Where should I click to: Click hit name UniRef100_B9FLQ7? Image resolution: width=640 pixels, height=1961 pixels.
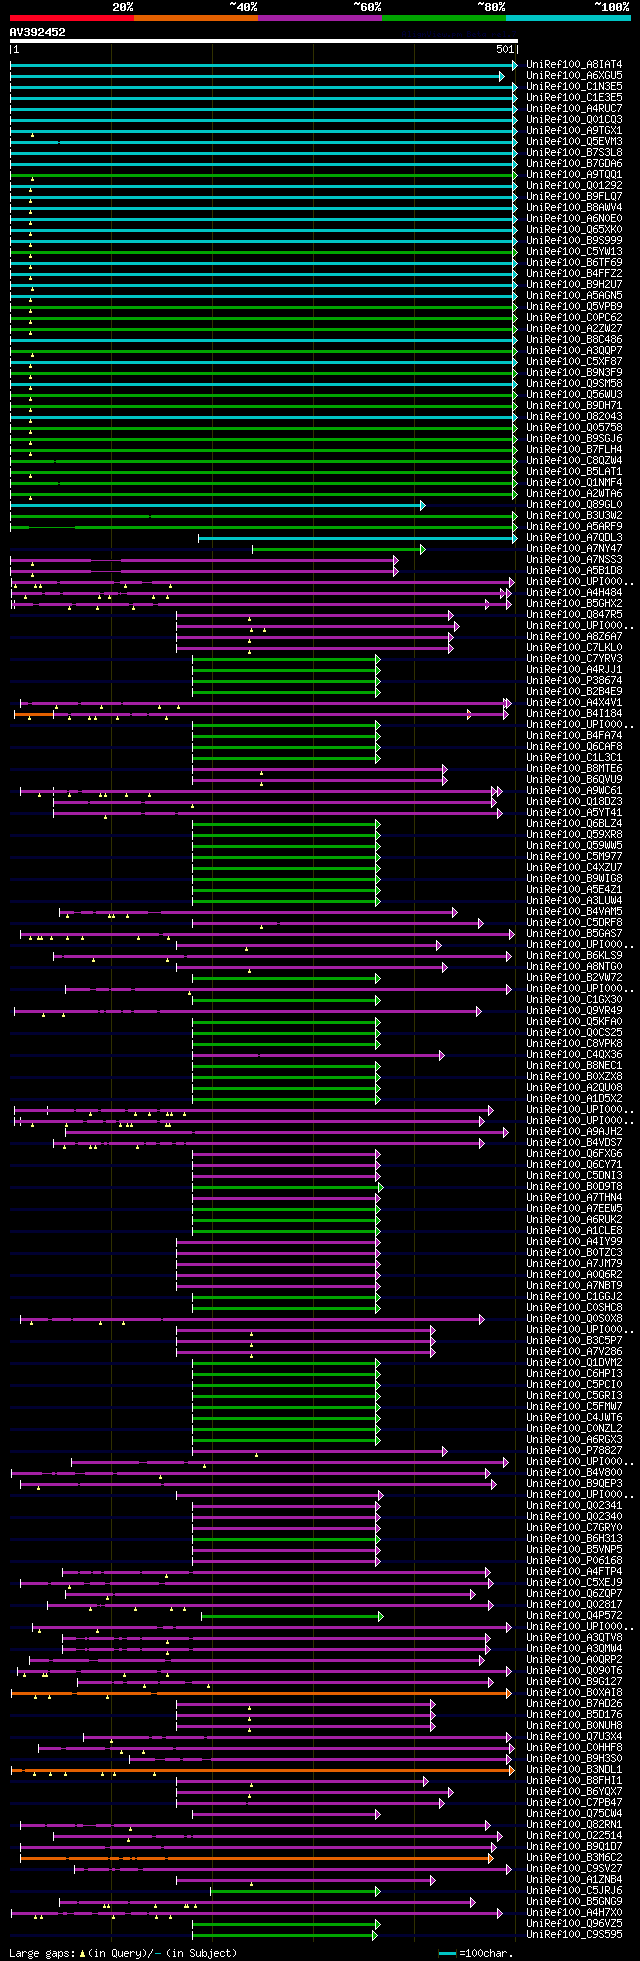[x=574, y=197]
